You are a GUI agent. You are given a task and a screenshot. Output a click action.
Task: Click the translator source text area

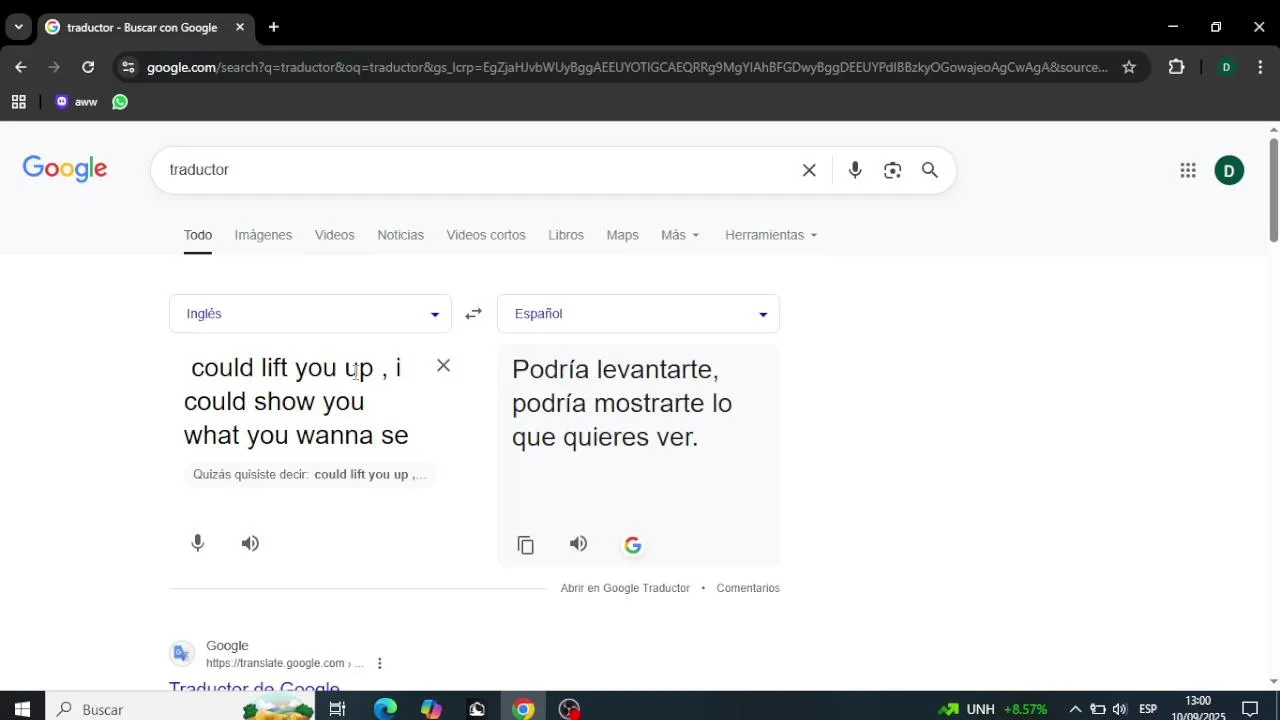pos(298,402)
